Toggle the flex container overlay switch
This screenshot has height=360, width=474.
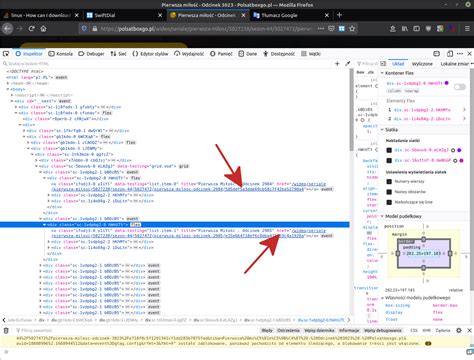click(460, 87)
